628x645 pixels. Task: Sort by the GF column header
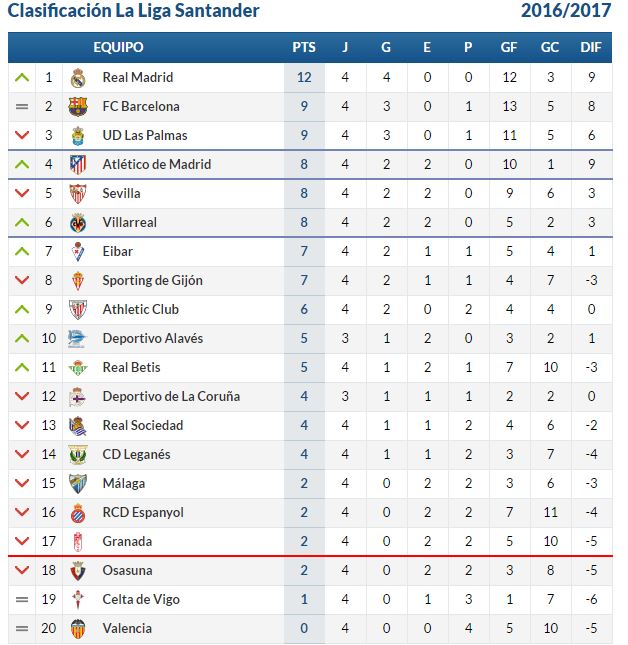coord(509,47)
